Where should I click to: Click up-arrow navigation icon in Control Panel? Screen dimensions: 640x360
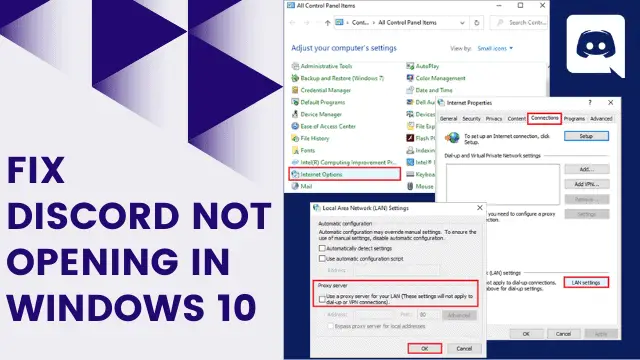point(327,23)
